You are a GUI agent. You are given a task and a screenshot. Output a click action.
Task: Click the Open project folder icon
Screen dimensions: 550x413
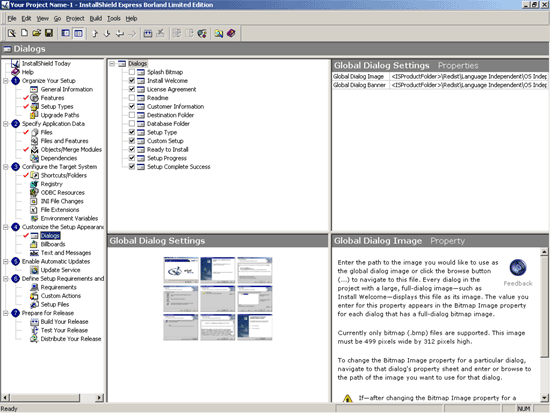click(36, 33)
